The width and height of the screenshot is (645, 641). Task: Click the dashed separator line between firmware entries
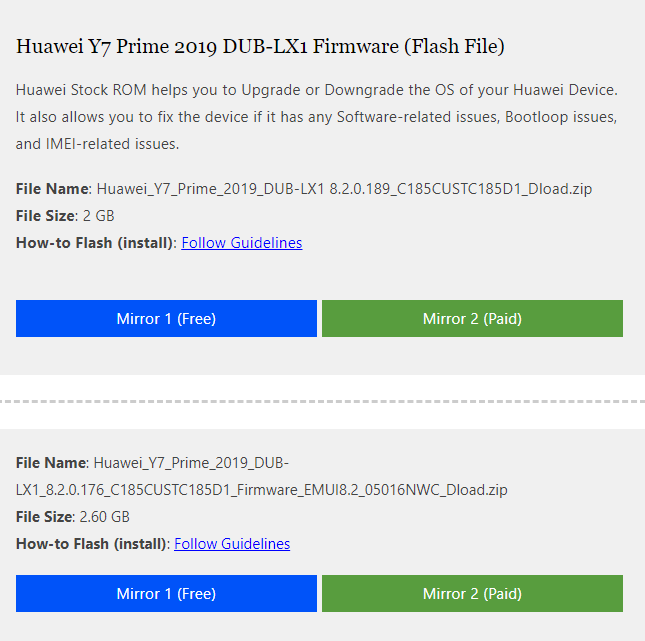(x=322, y=401)
